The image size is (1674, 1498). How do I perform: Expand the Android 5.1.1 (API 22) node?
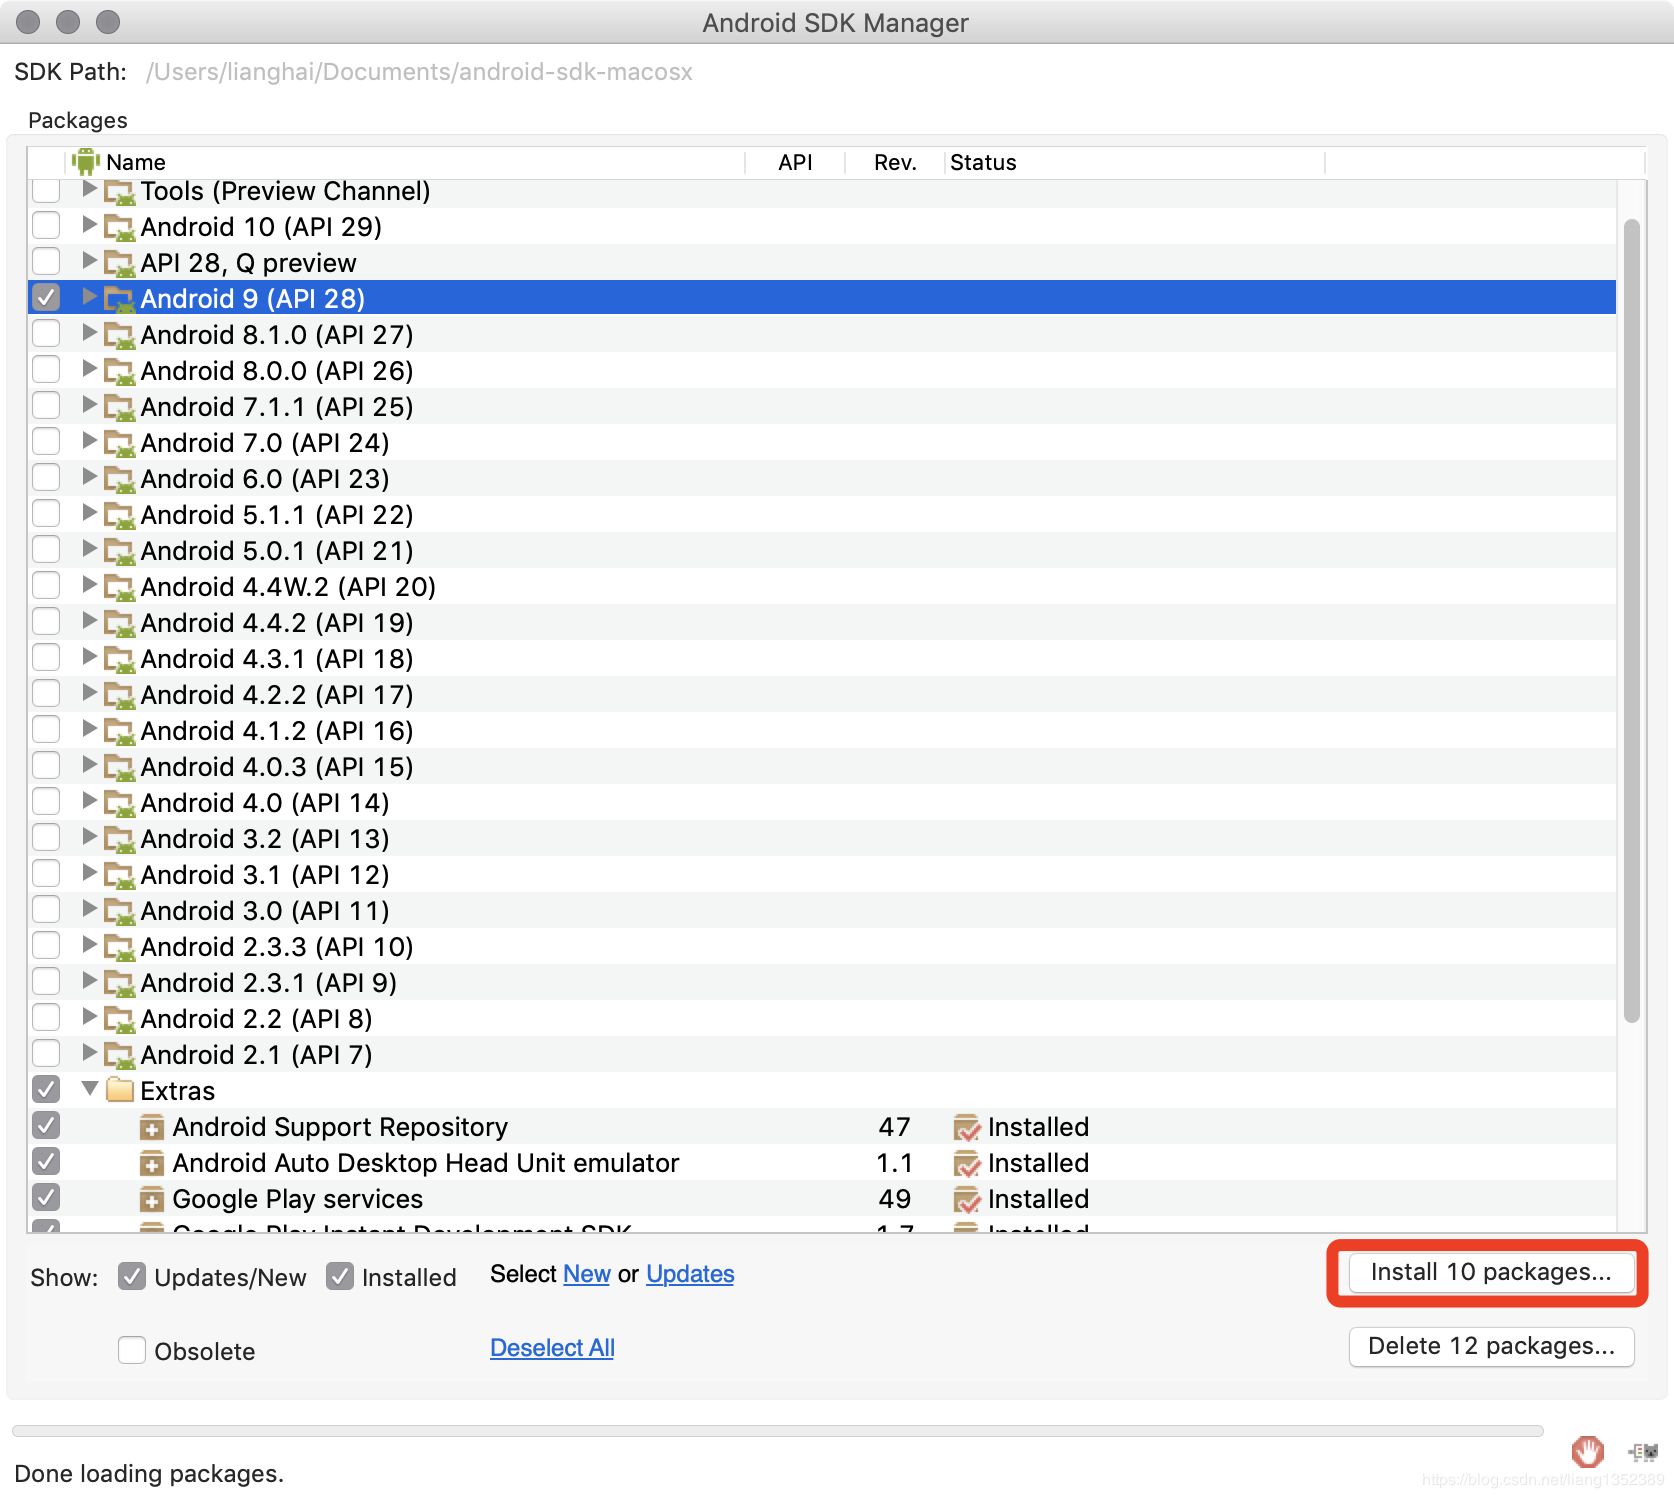coord(89,512)
